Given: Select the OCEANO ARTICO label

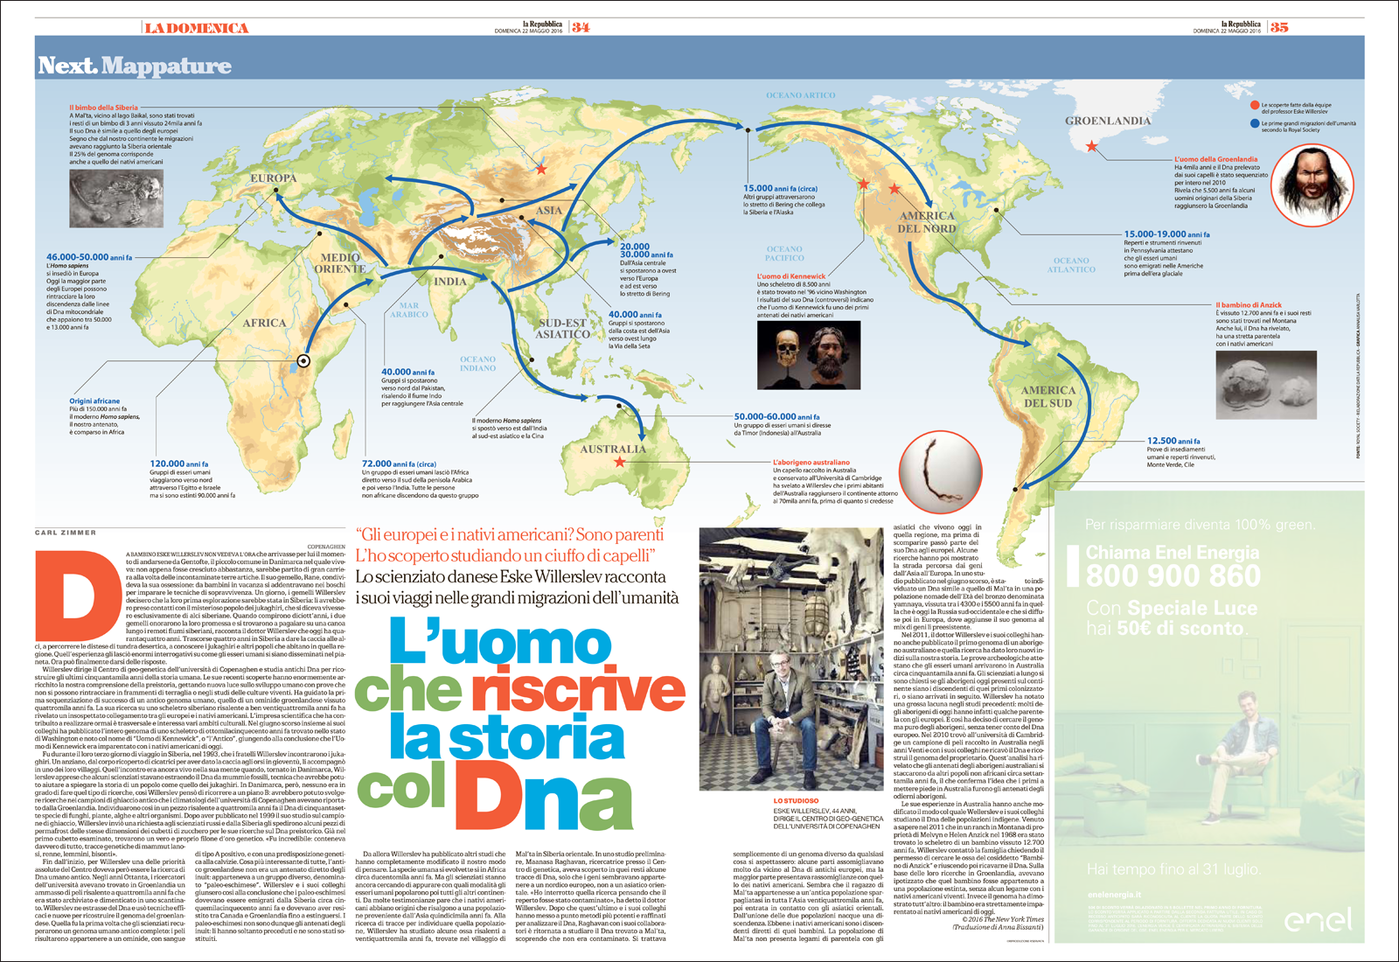Looking at the screenshot, I should pos(799,96).
